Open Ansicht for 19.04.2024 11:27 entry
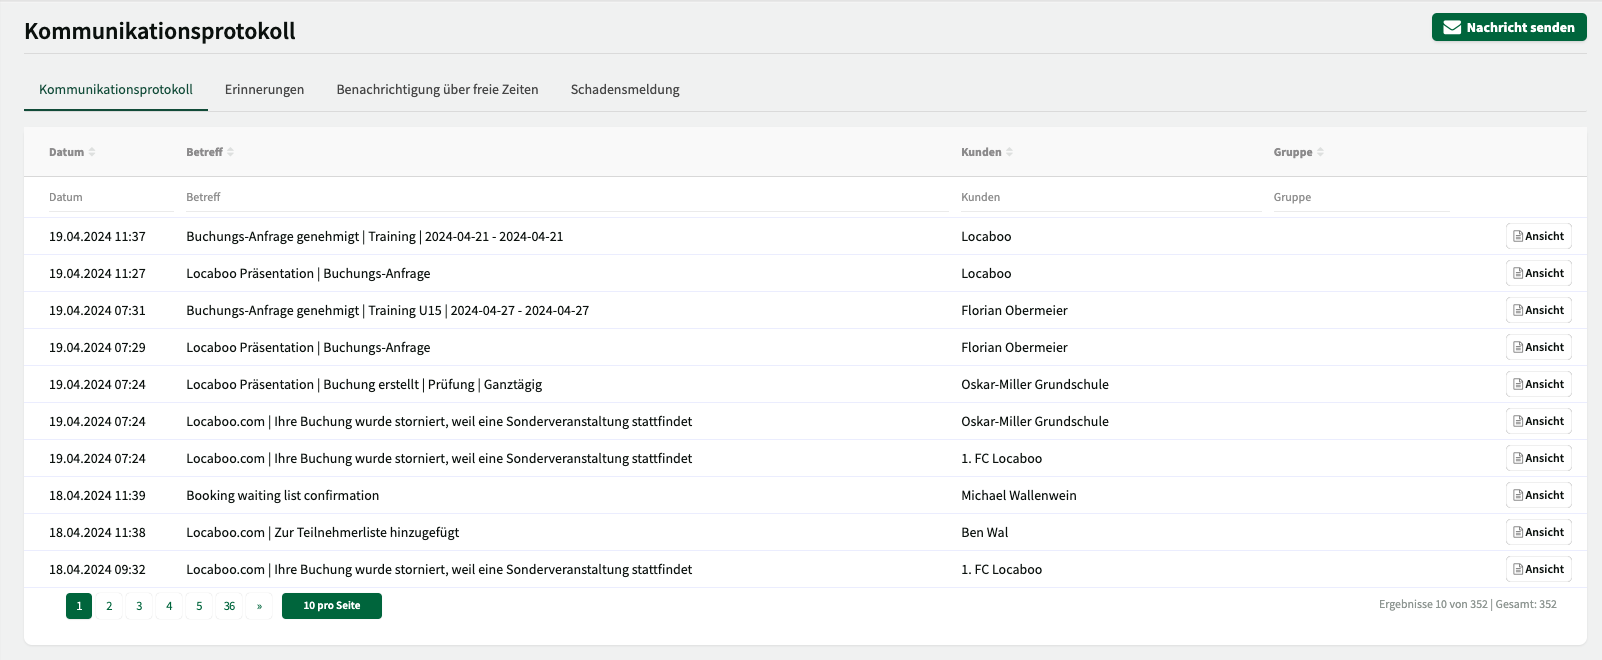 coord(1538,273)
